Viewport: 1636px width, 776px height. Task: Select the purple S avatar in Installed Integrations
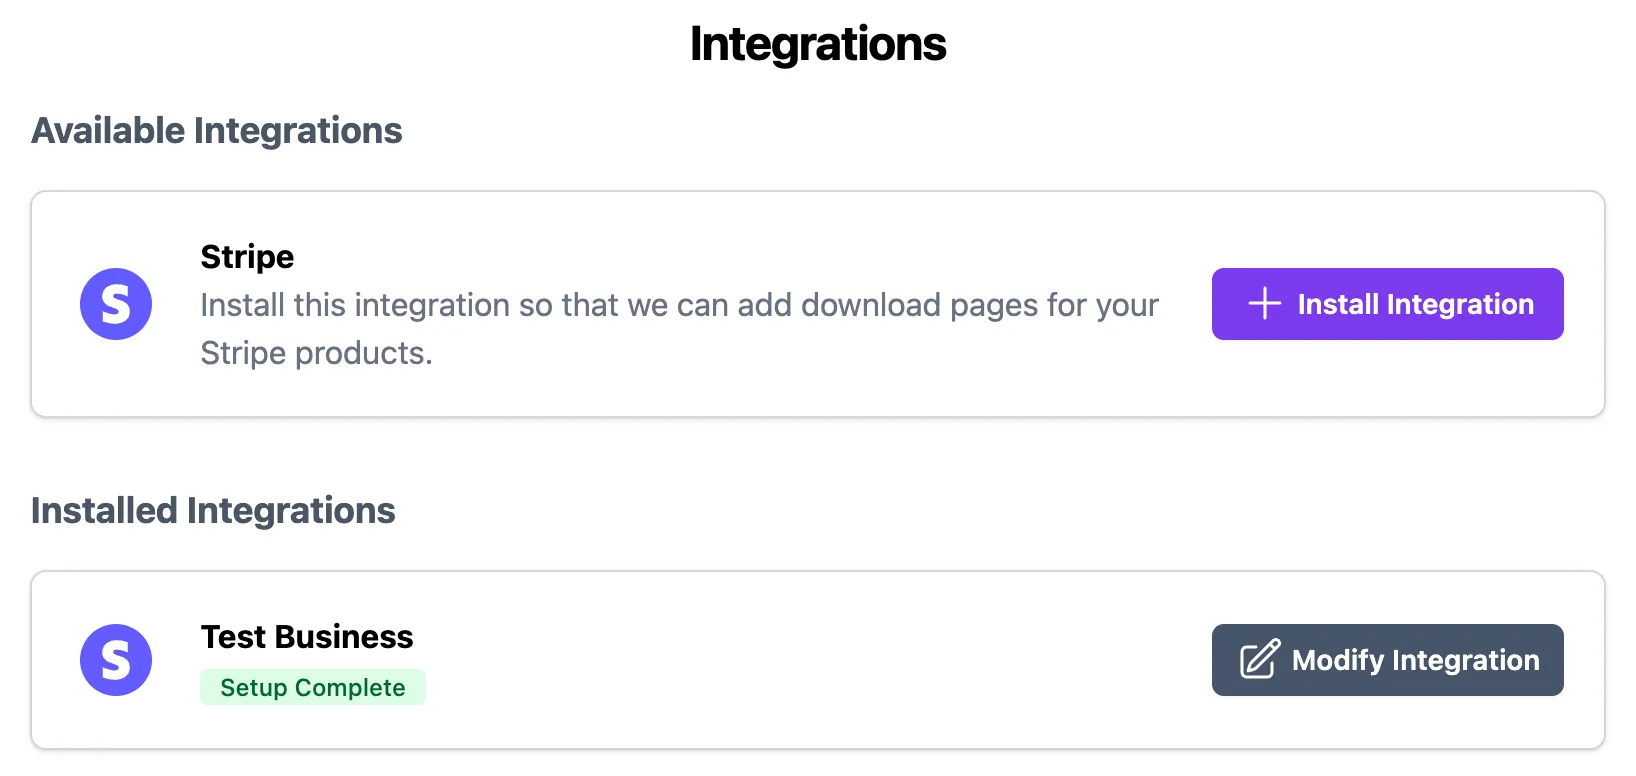coord(116,659)
